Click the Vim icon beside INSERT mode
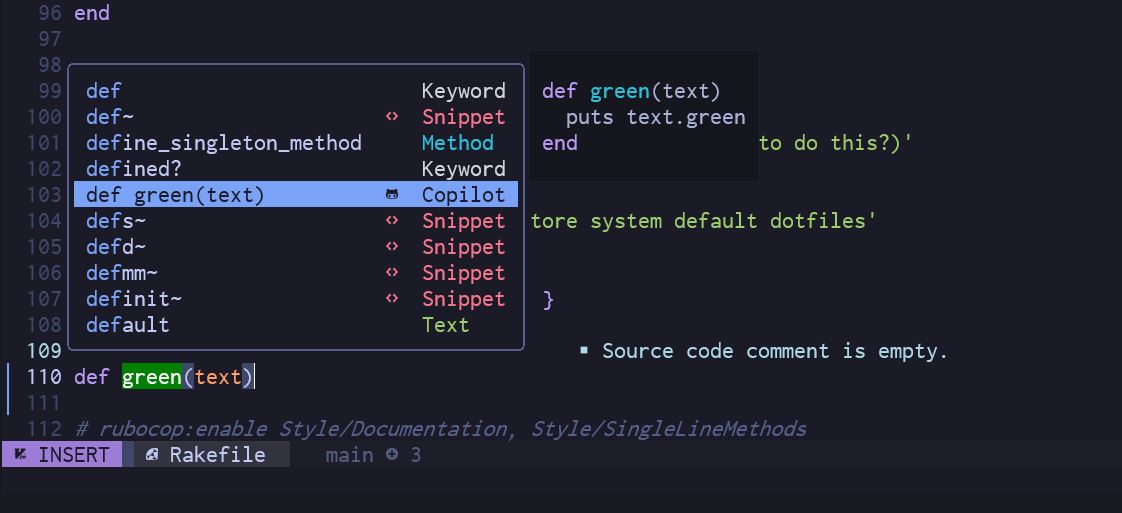Viewport: 1122px width, 513px height. (20, 455)
